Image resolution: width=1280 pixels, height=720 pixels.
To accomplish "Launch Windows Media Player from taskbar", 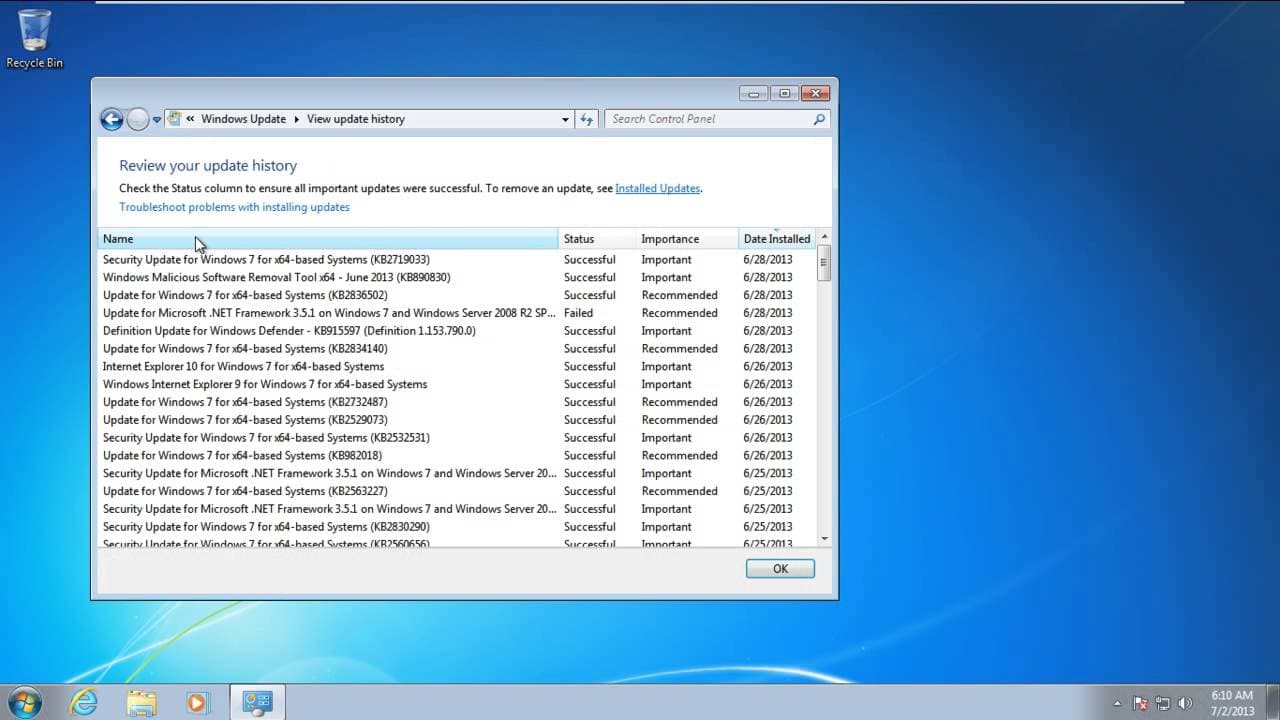I will coord(197,702).
